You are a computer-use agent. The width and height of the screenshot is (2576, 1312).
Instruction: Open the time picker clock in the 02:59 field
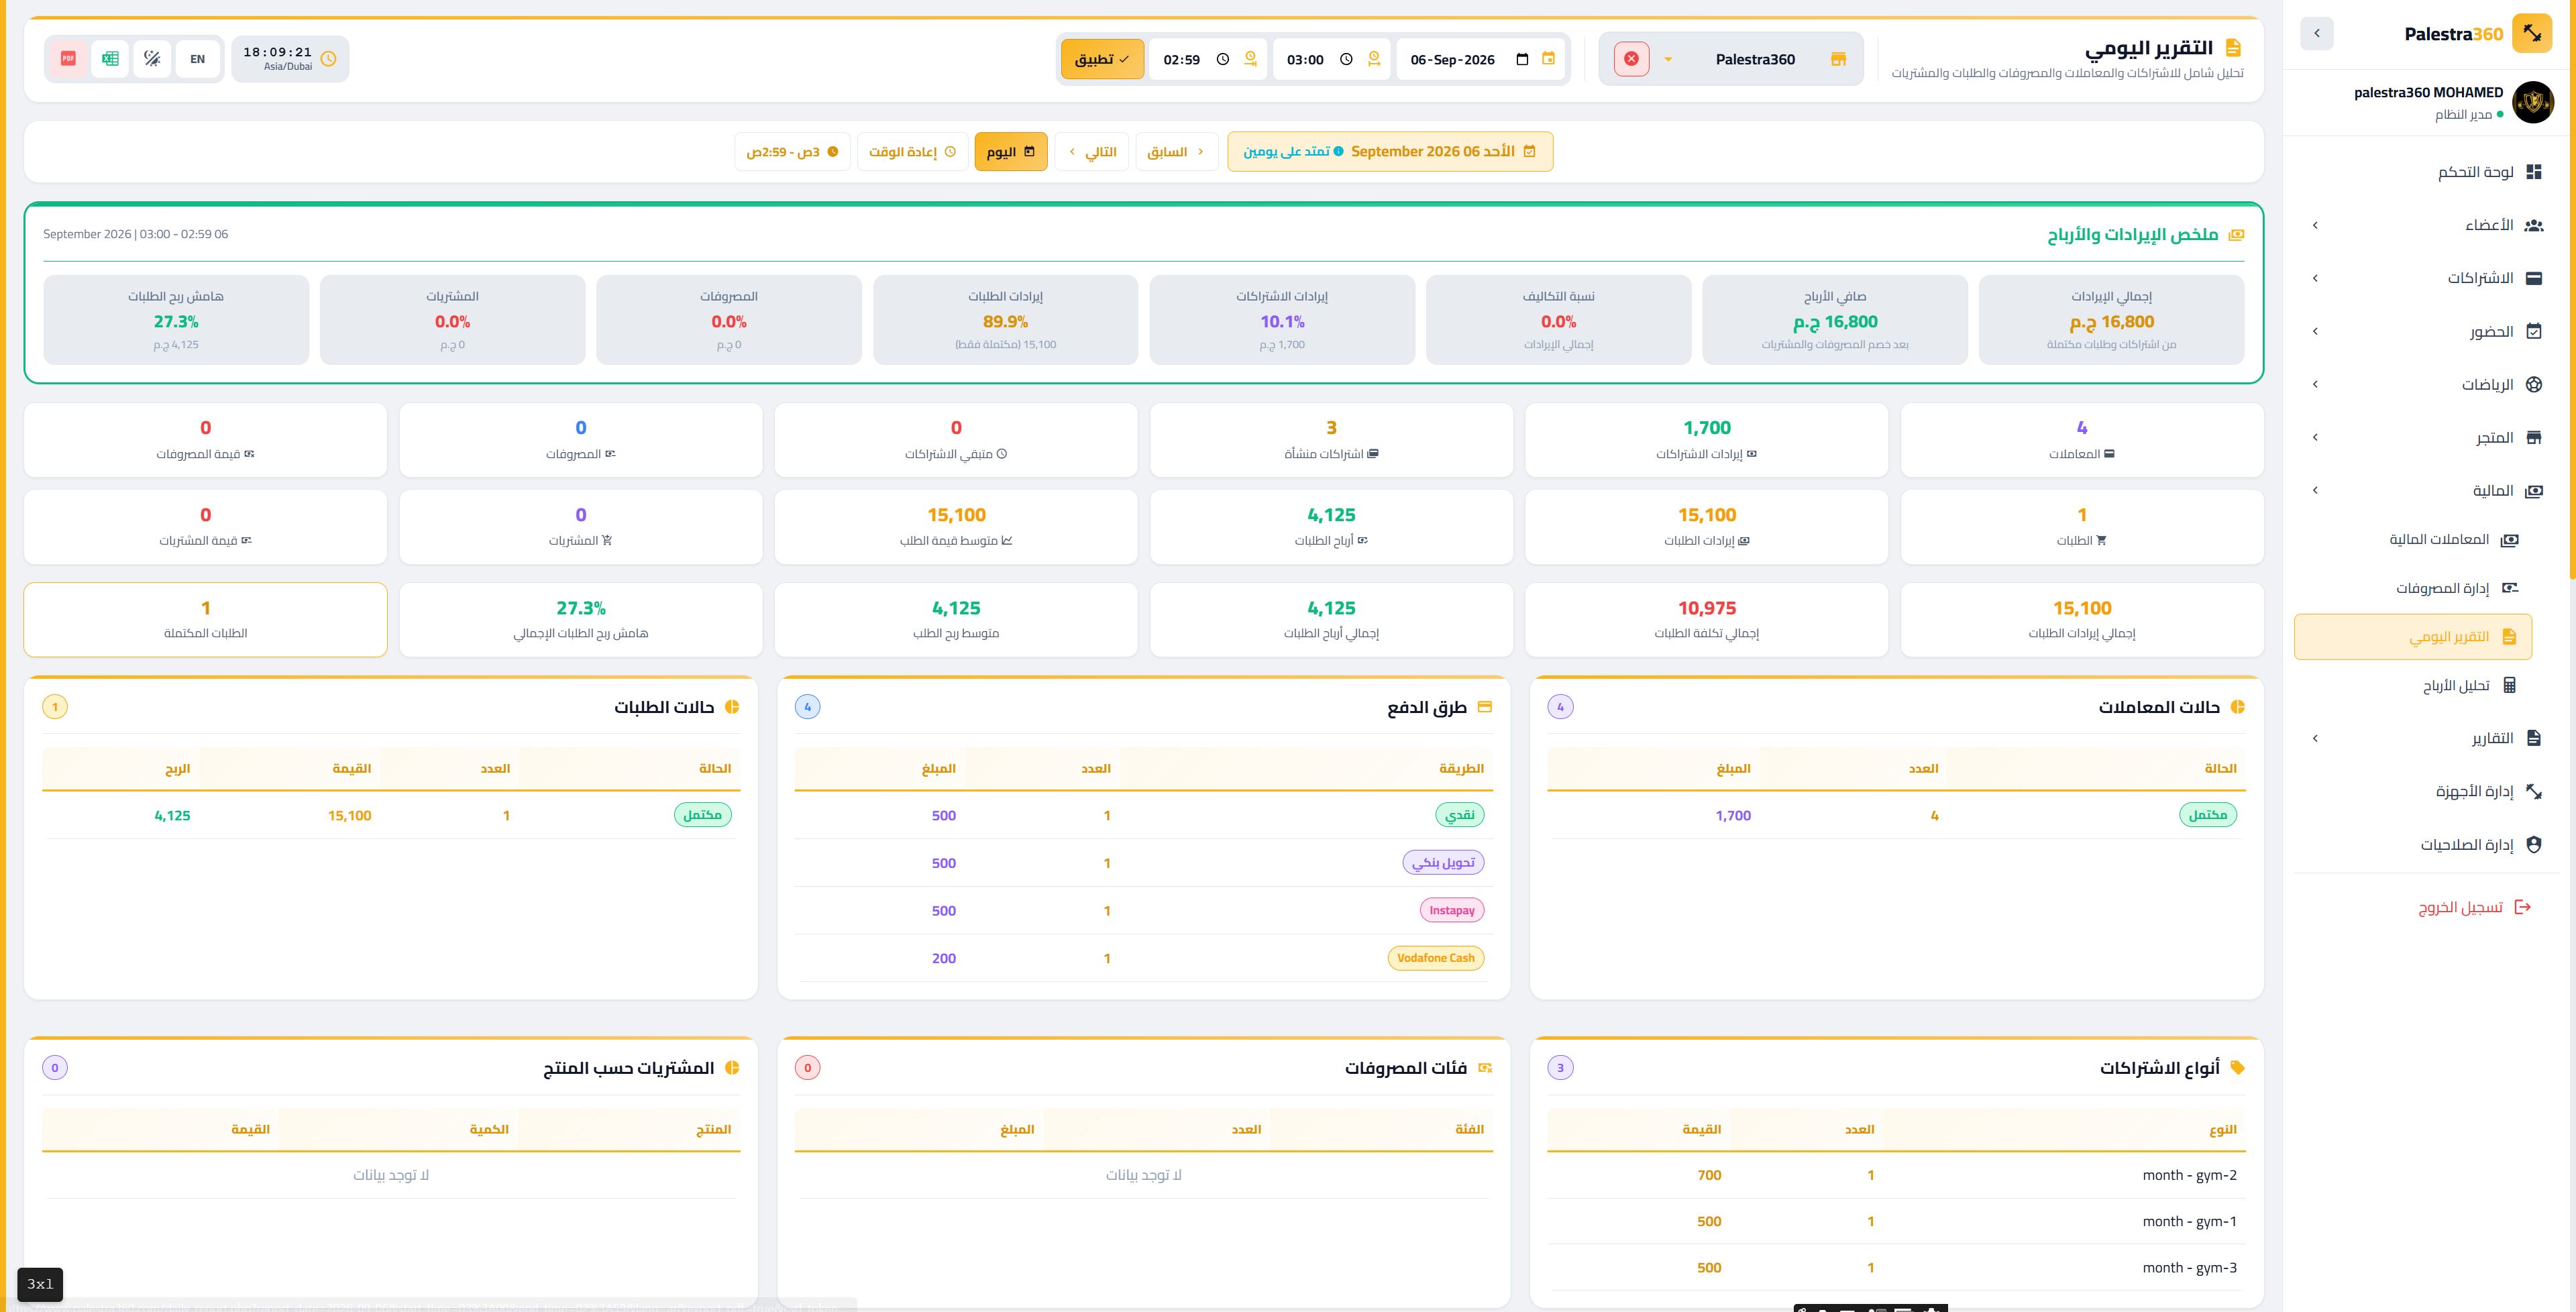(x=1222, y=59)
